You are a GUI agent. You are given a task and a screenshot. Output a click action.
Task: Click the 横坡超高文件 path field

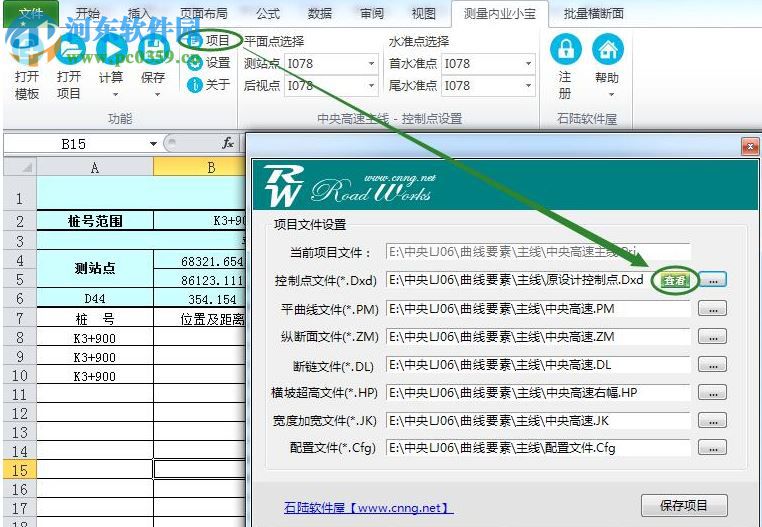(x=538, y=392)
